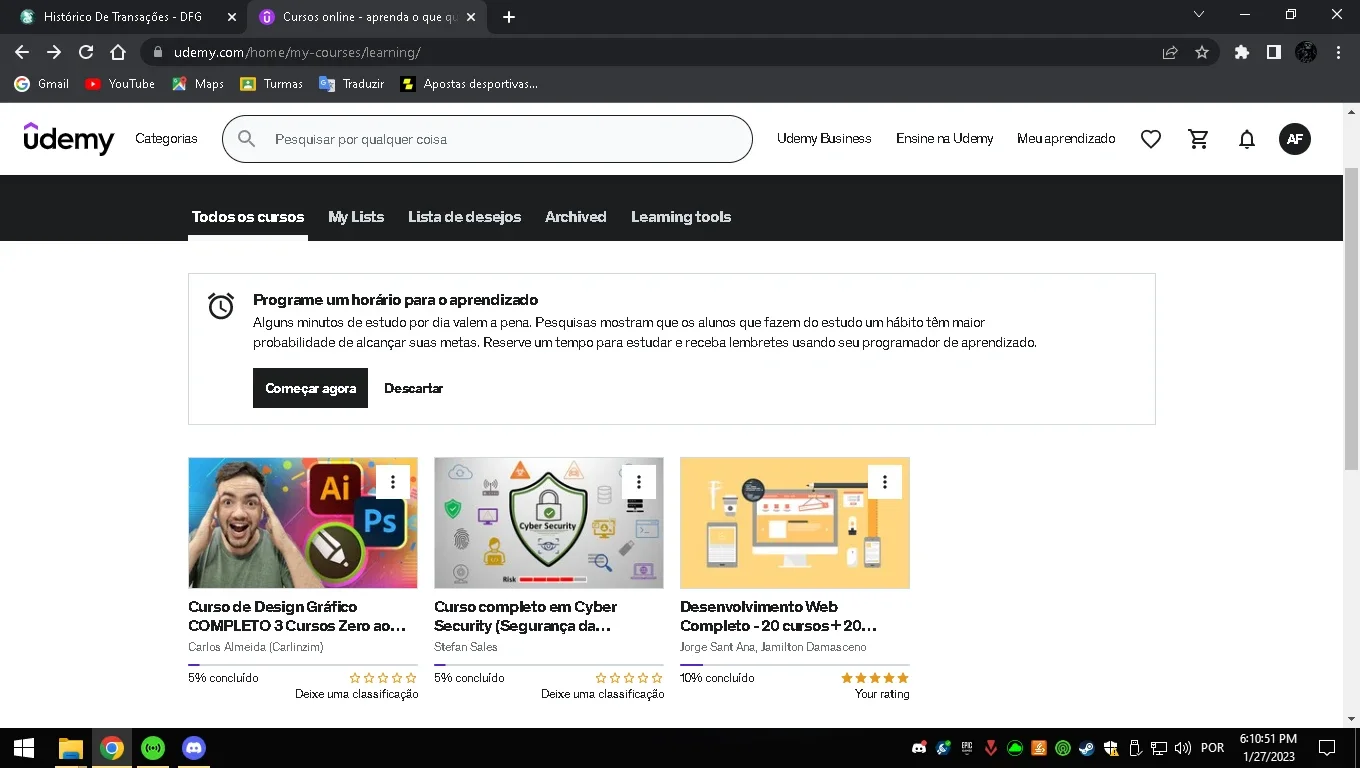The image size is (1360, 768).
Task: Switch to the My Lists tab
Action: click(356, 217)
